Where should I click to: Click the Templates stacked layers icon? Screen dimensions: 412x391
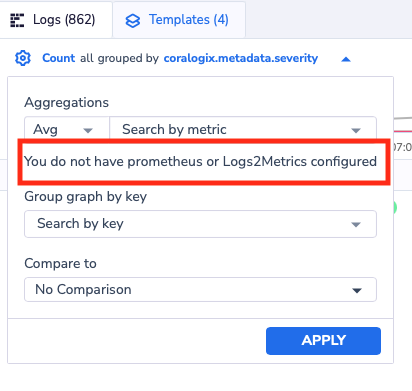(x=133, y=21)
